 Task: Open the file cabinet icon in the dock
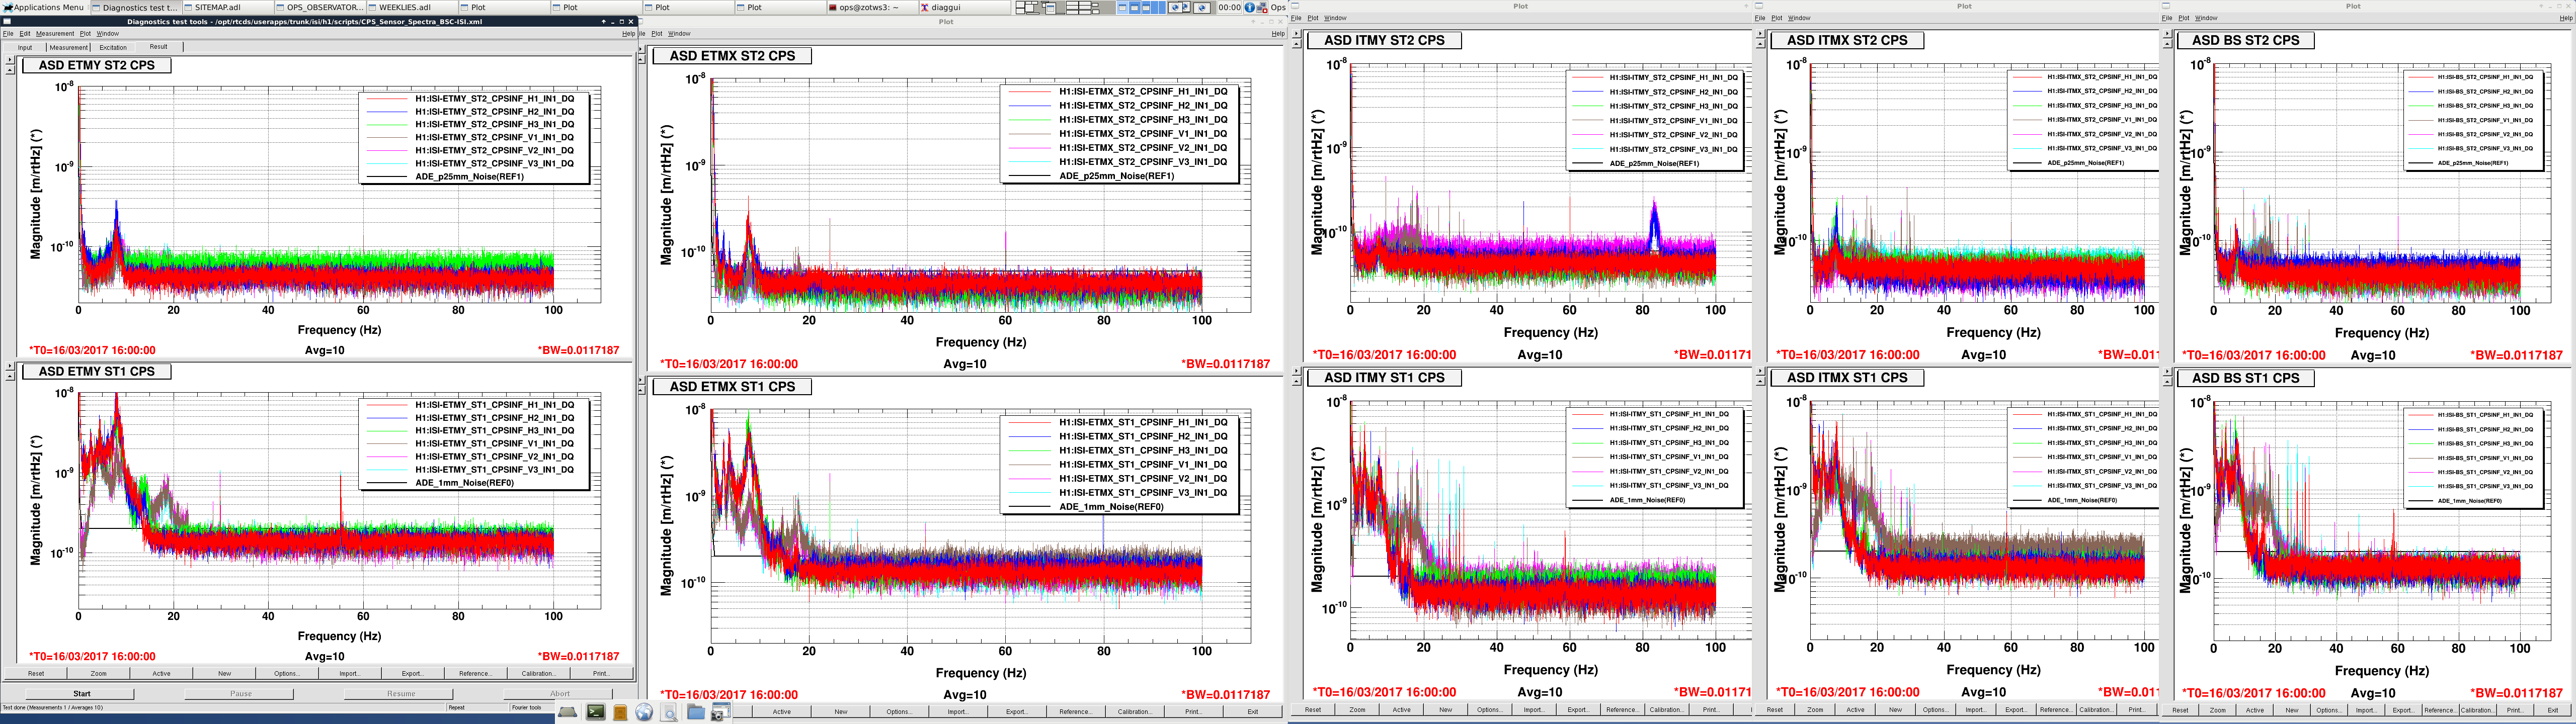coord(620,712)
